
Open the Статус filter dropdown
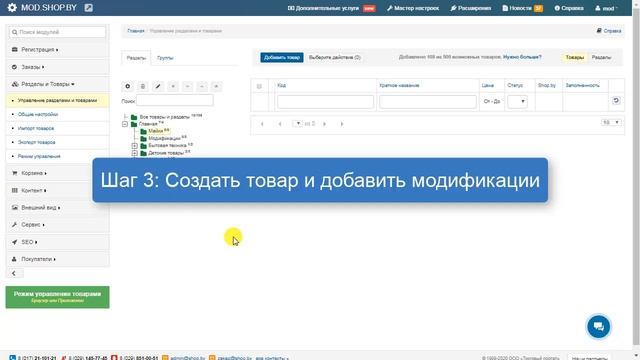click(517, 102)
